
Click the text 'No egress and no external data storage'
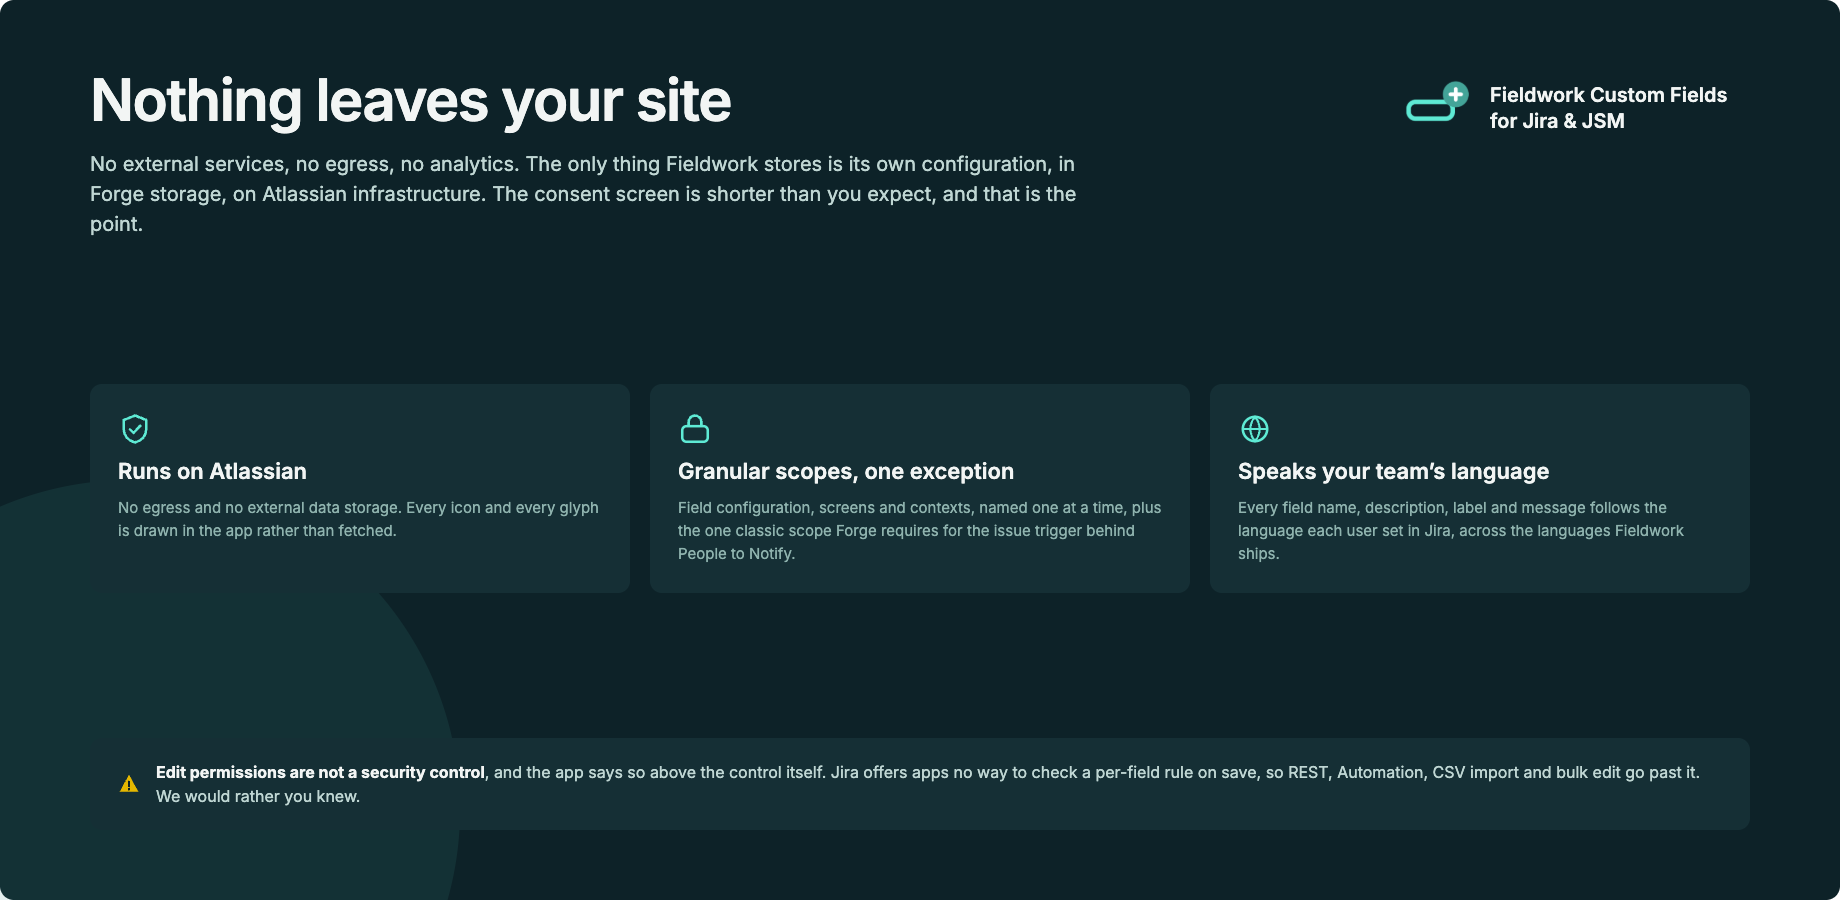[259, 508]
